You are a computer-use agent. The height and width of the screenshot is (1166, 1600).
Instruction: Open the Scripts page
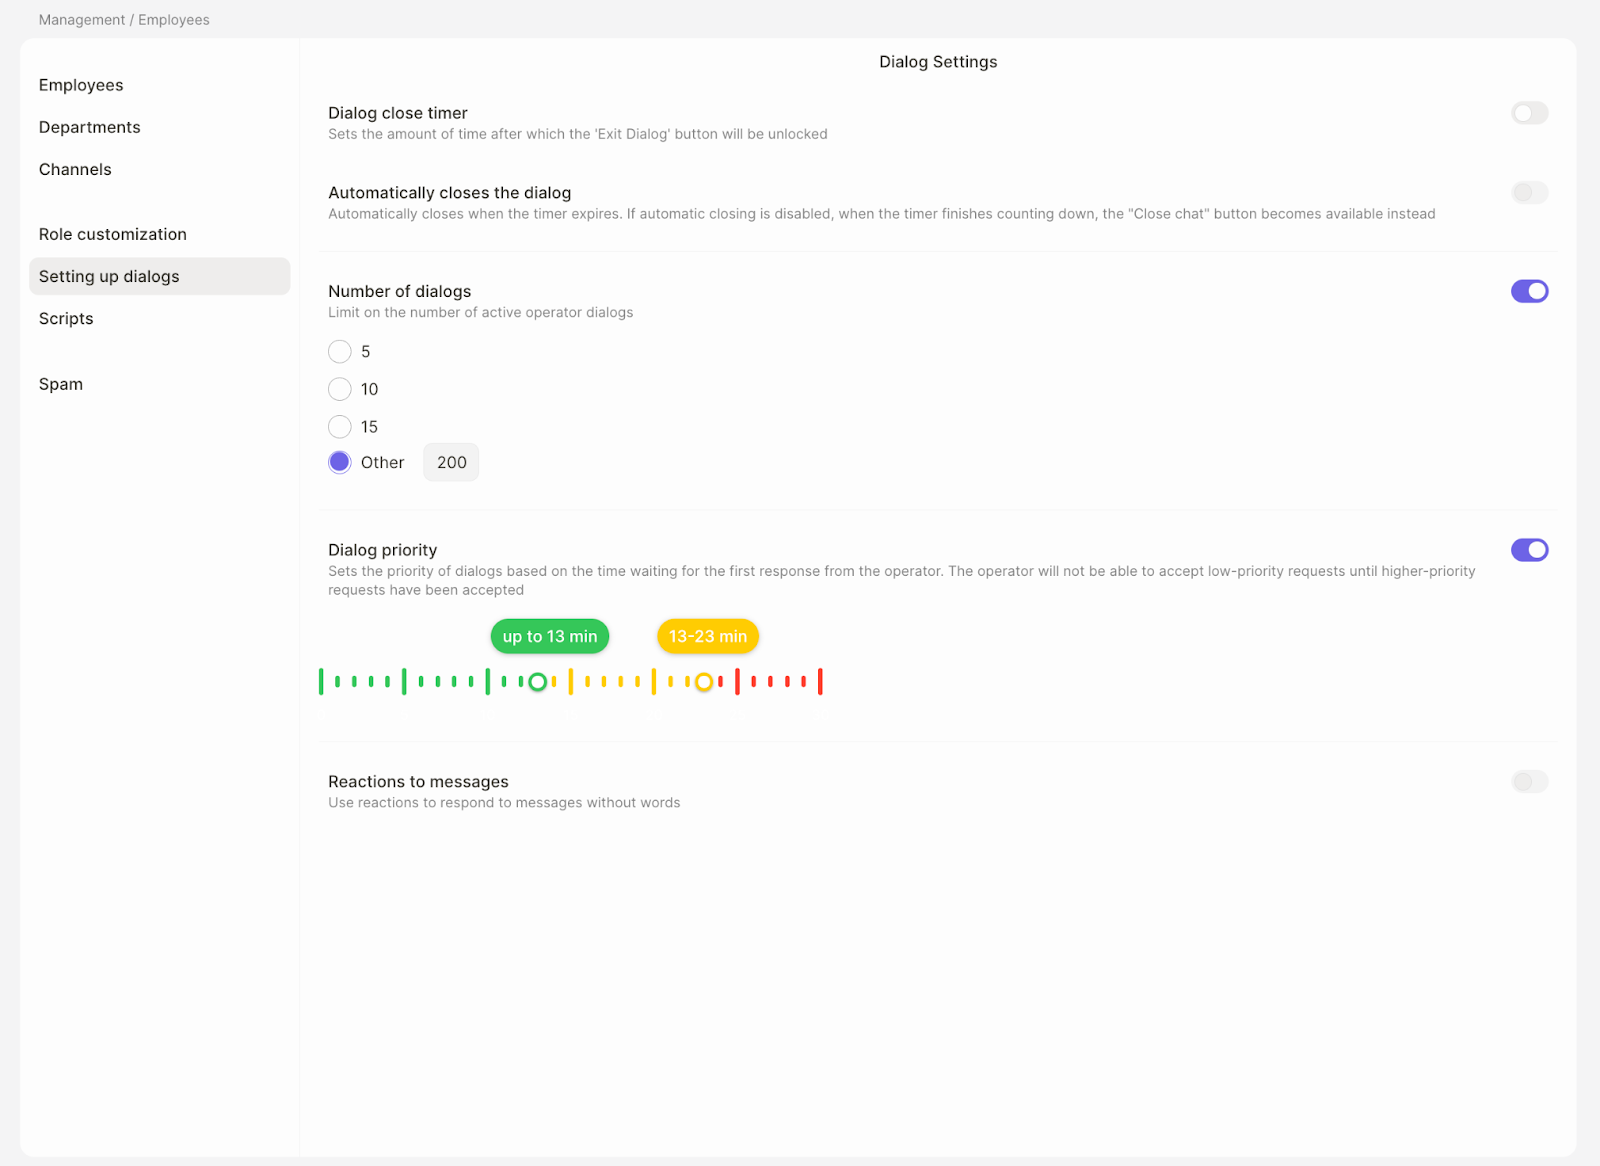(x=66, y=318)
